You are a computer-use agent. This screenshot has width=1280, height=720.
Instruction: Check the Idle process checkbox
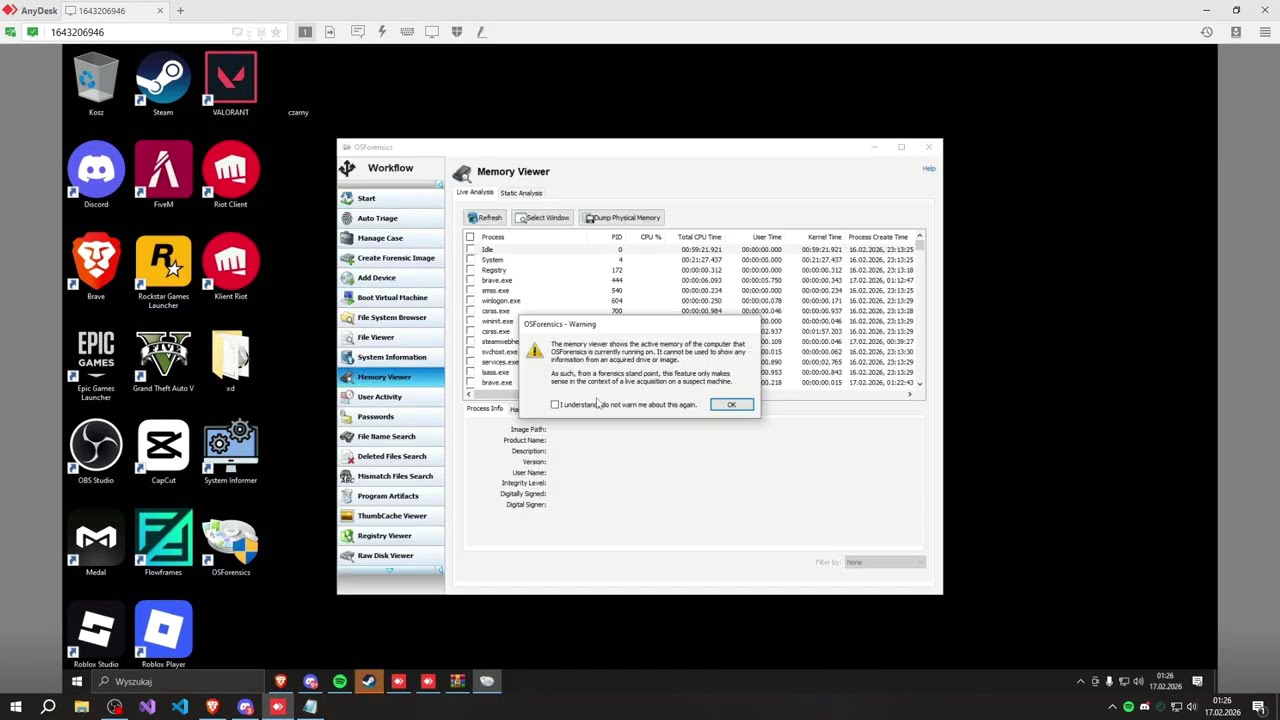pyautogui.click(x=470, y=249)
